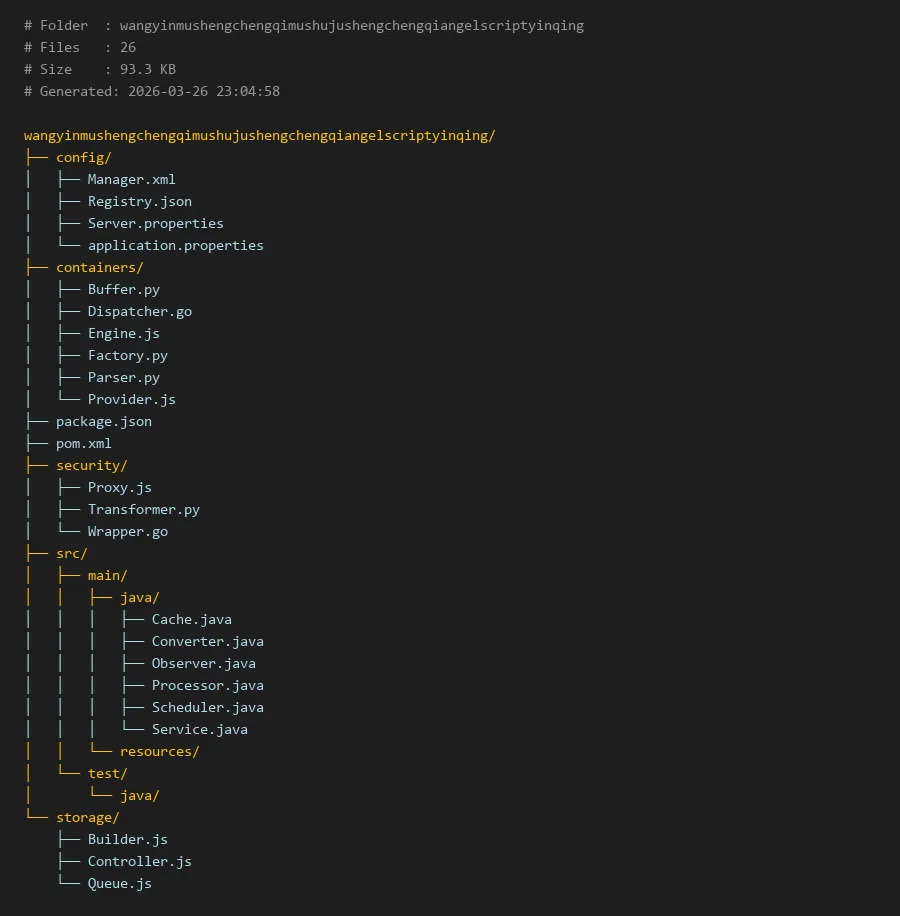Collapse the security/ folder
The width and height of the screenshot is (900, 916).
(91, 465)
